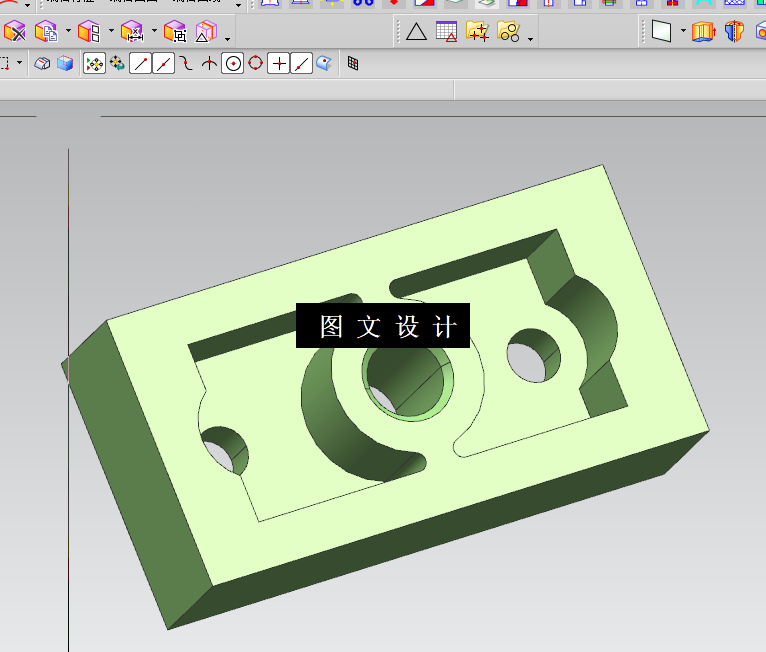Toggle mid point snap option
This screenshot has height=652, width=766.
pos(164,63)
